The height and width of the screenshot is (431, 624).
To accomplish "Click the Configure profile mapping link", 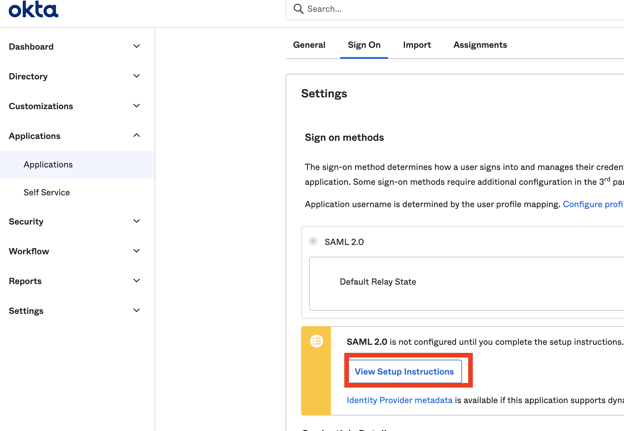I will coord(593,204).
